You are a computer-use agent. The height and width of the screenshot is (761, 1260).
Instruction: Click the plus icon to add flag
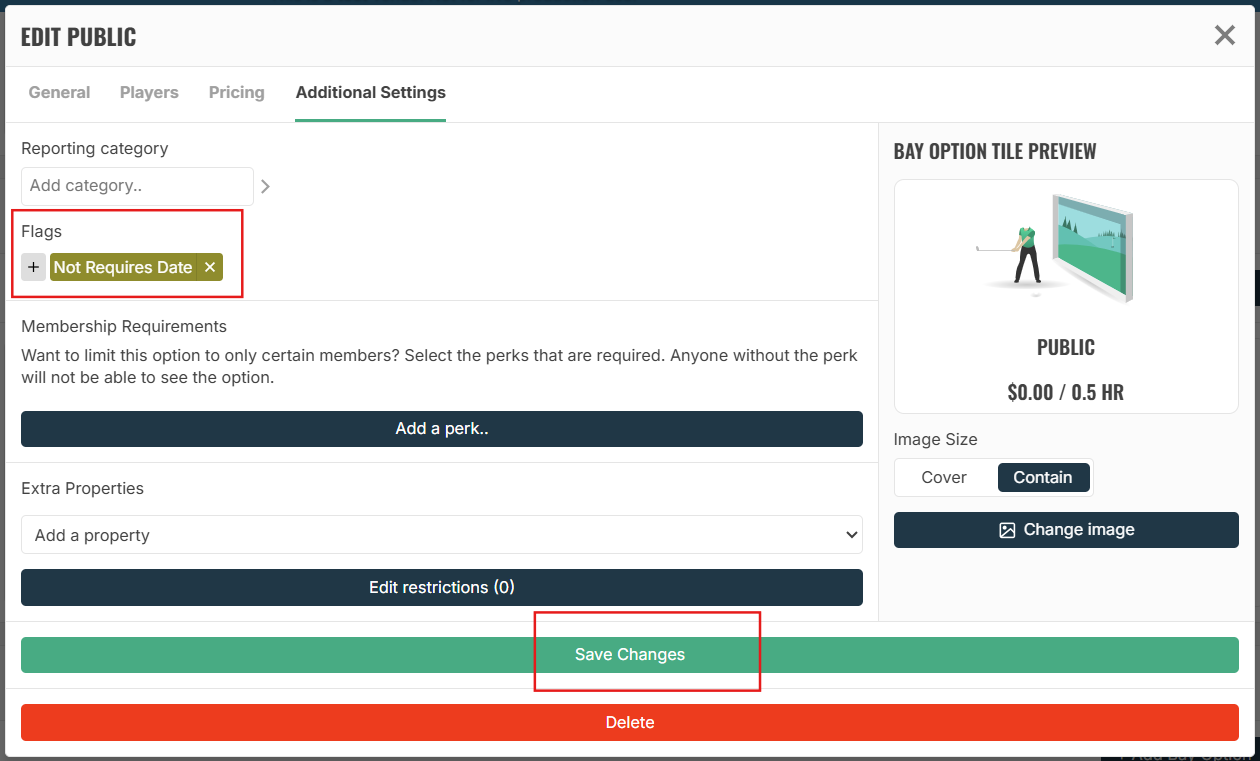pyautogui.click(x=33, y=267)
